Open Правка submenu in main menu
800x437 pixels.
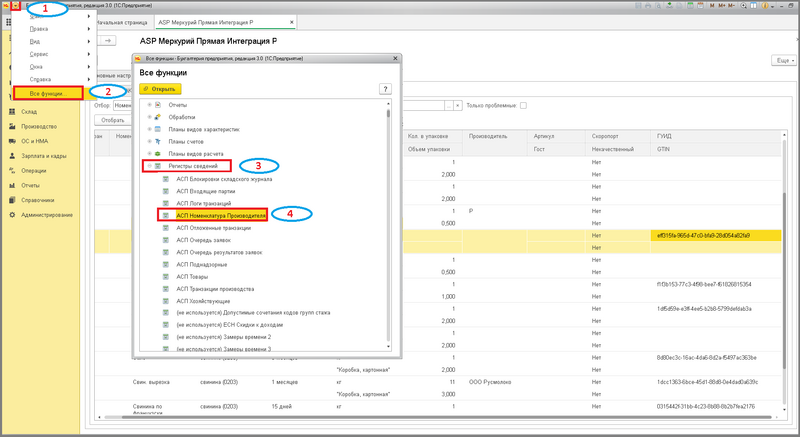[x=54, y=29]
